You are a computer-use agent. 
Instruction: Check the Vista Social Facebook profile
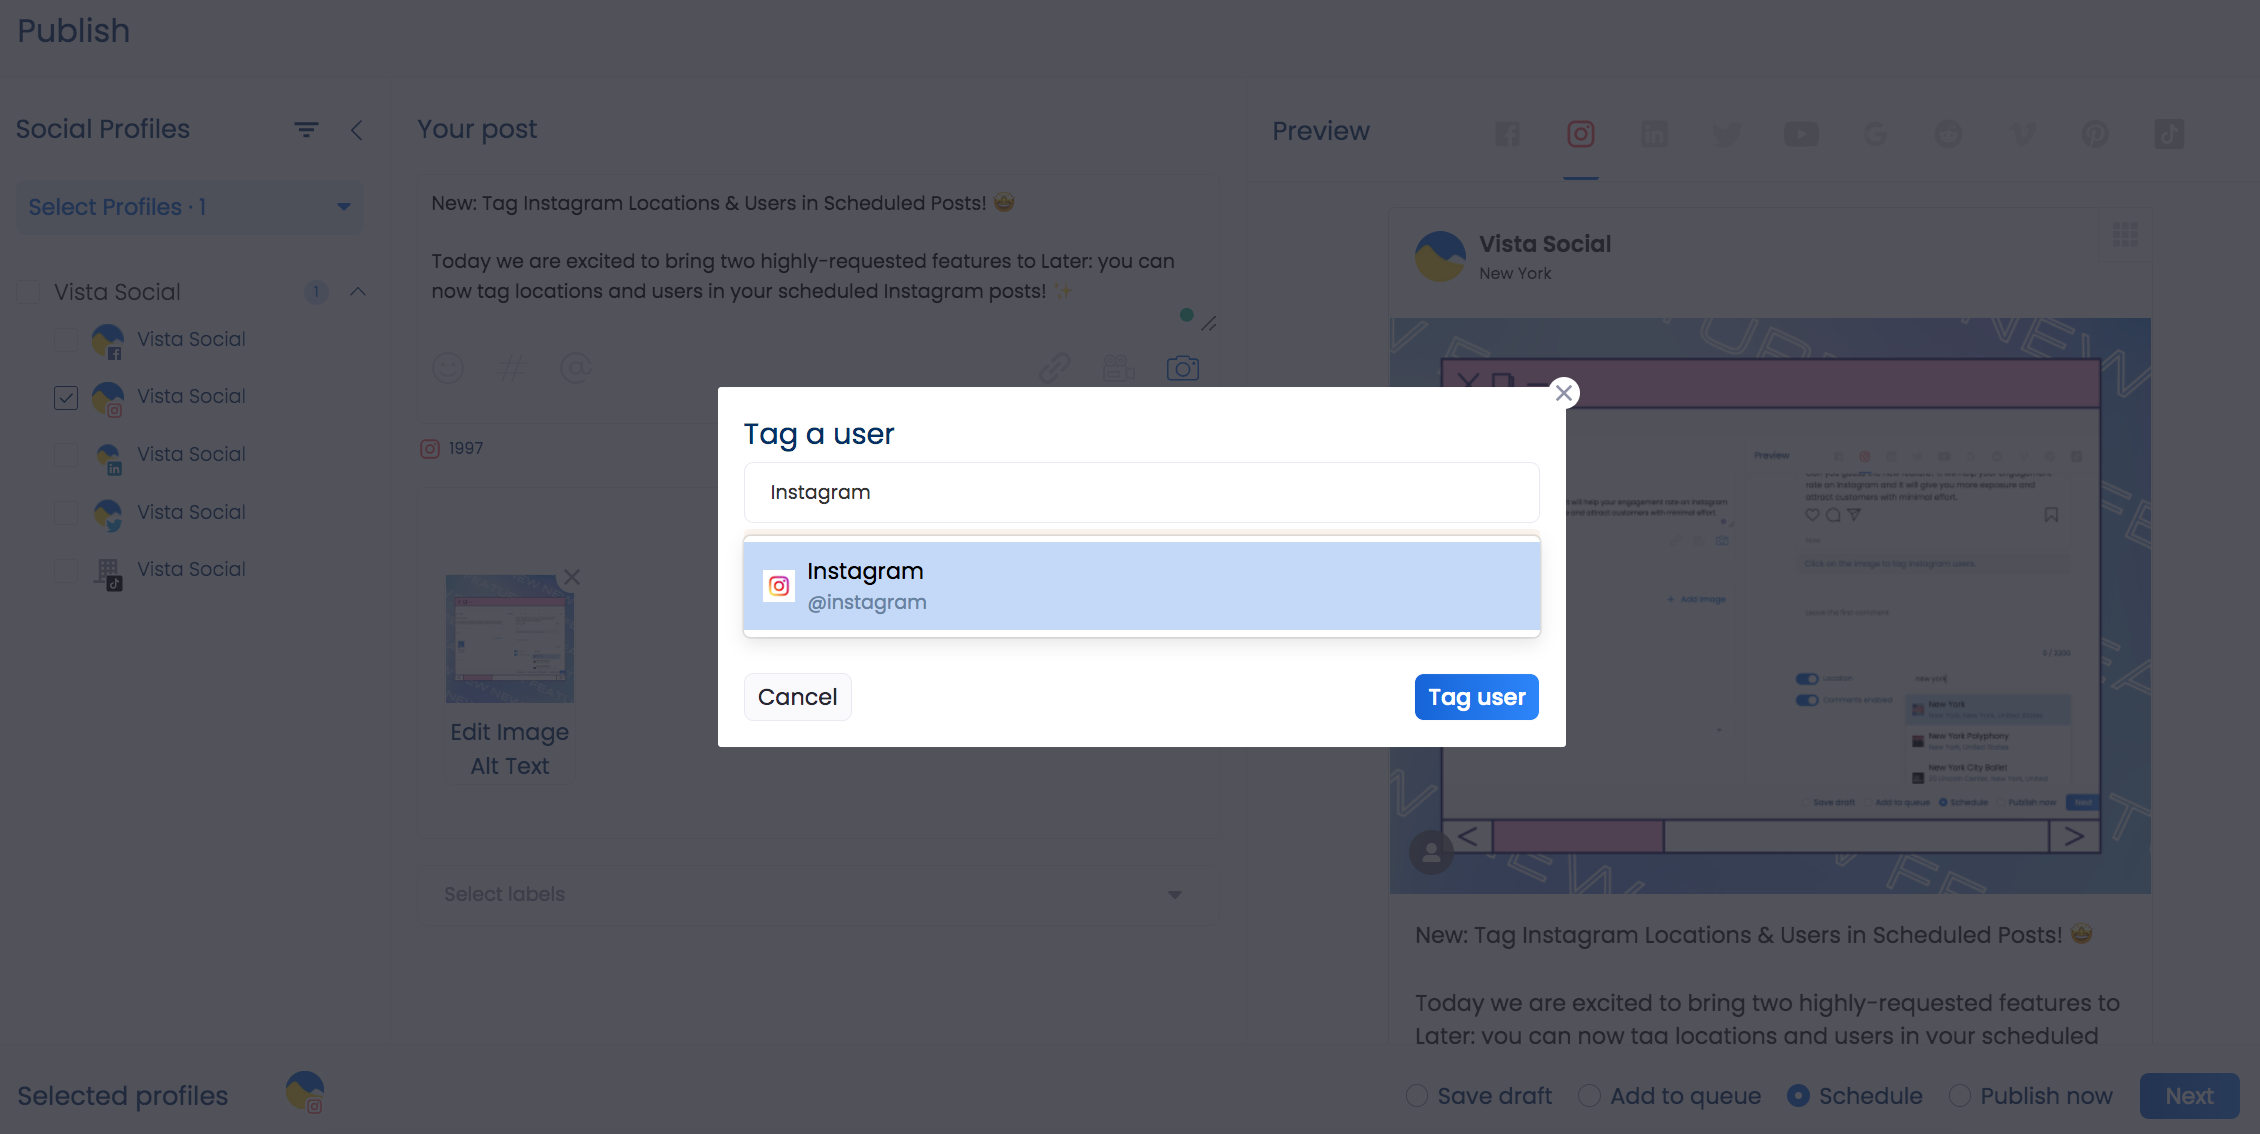tap(66, 340)
